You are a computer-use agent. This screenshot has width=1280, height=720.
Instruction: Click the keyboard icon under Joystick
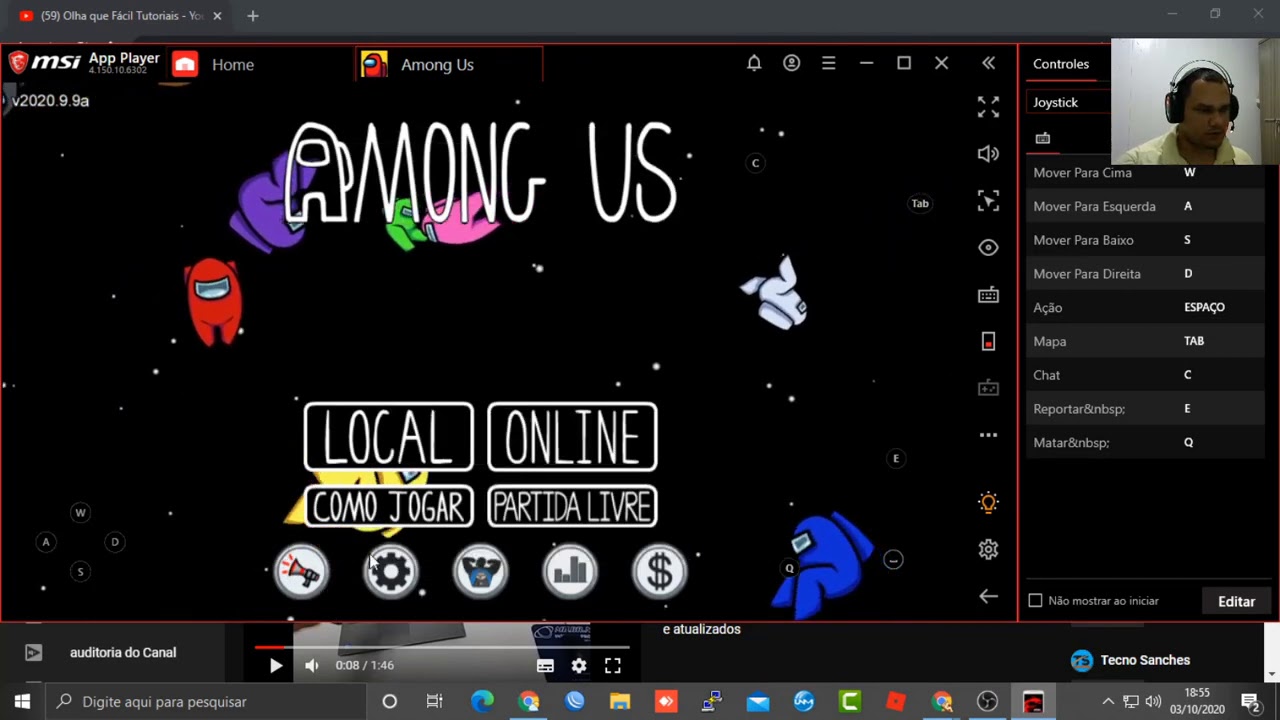(1043, 138)
